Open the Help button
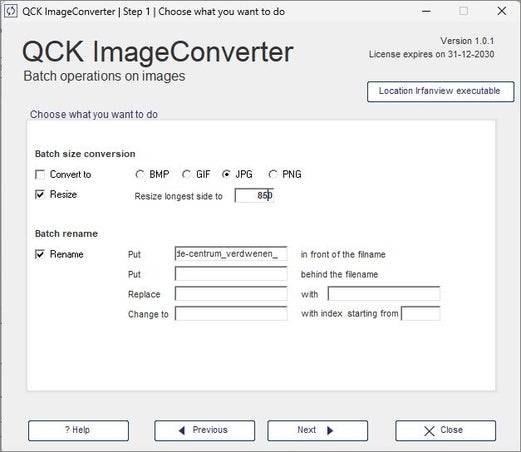This screenshot has height=452, width=521. click(78, 430)
